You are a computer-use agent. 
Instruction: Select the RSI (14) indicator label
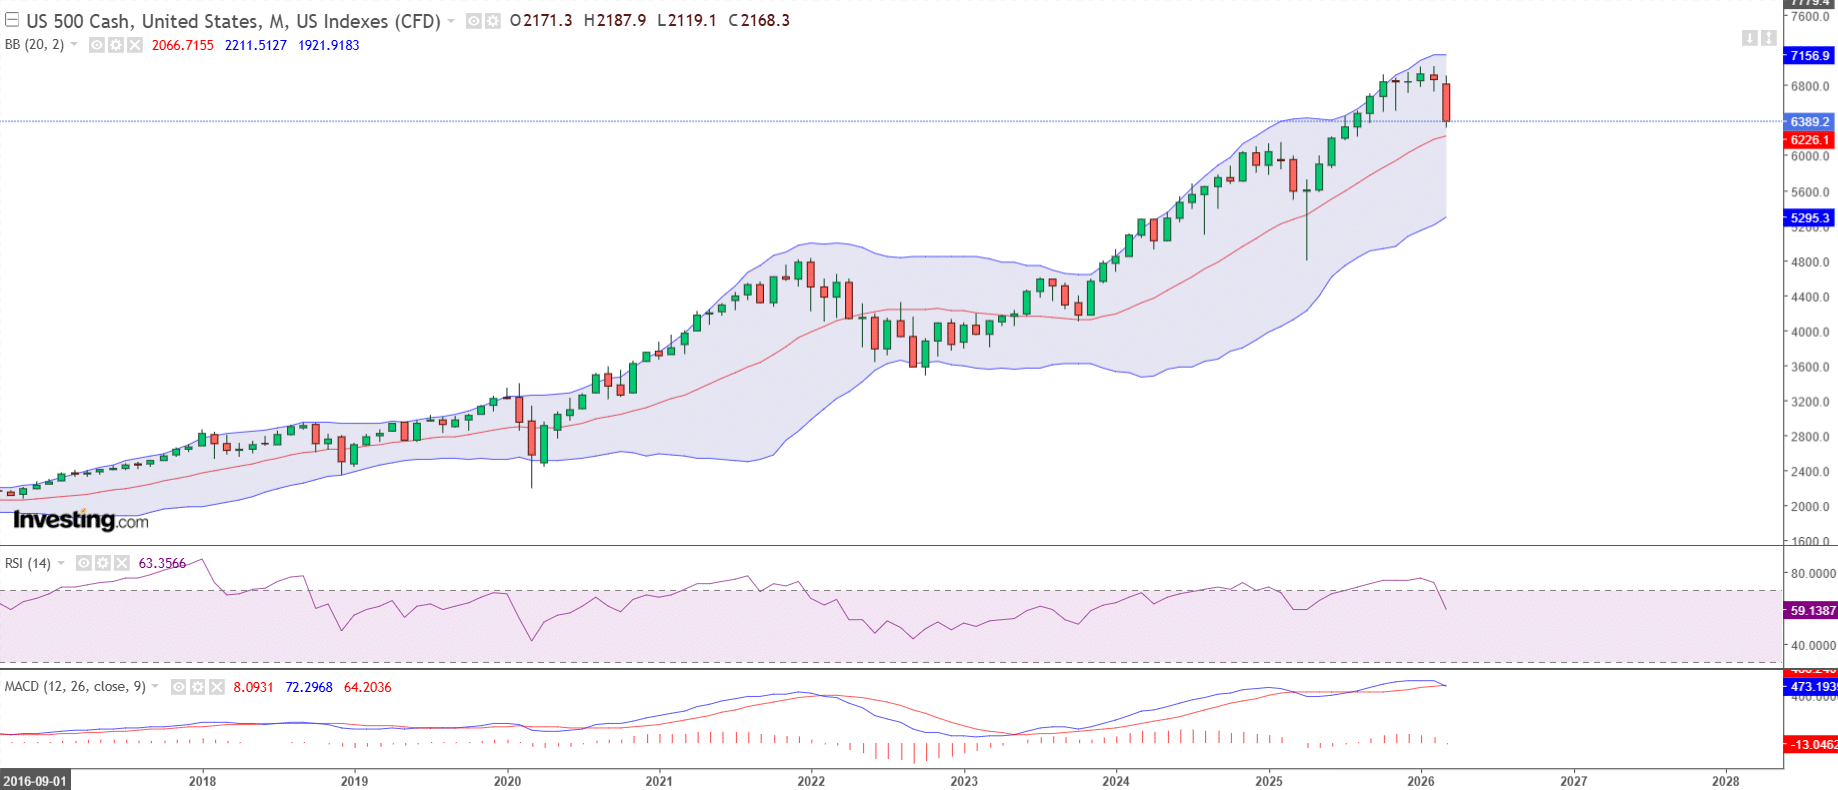pyautogui.click(x=30, y=563)
